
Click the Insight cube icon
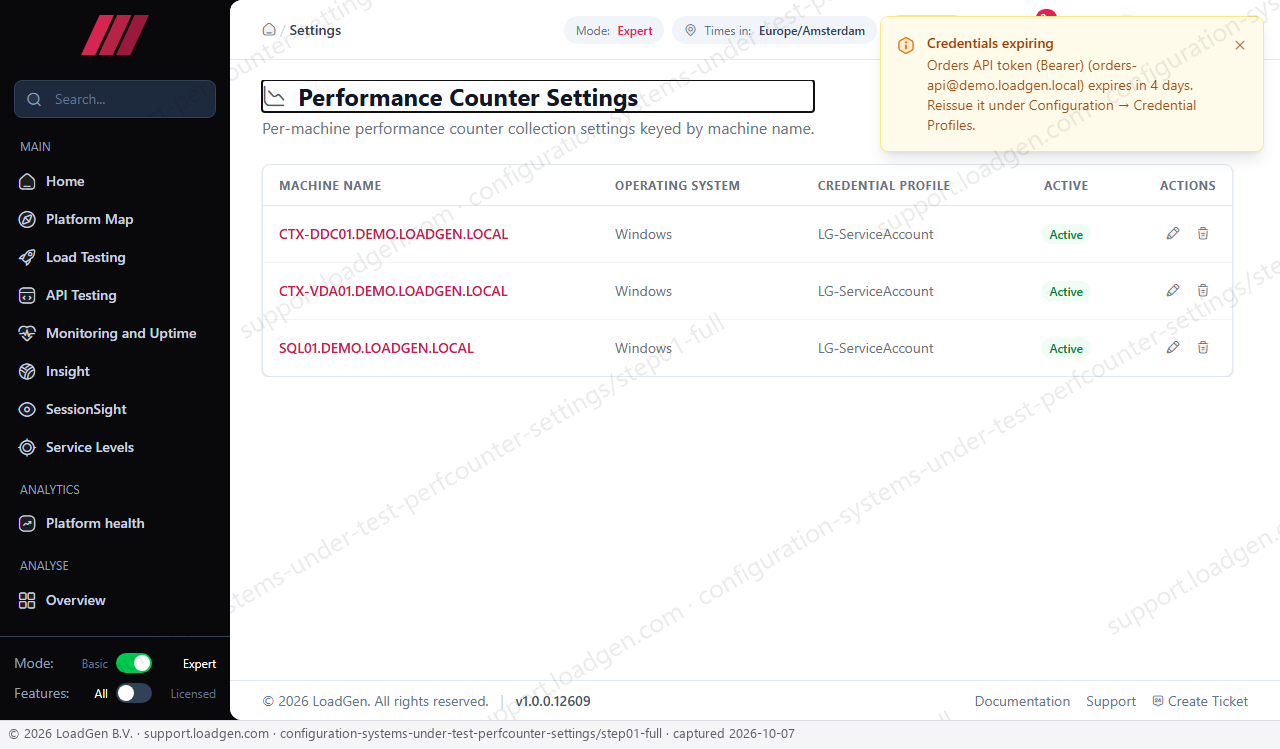tap(27, 371)
